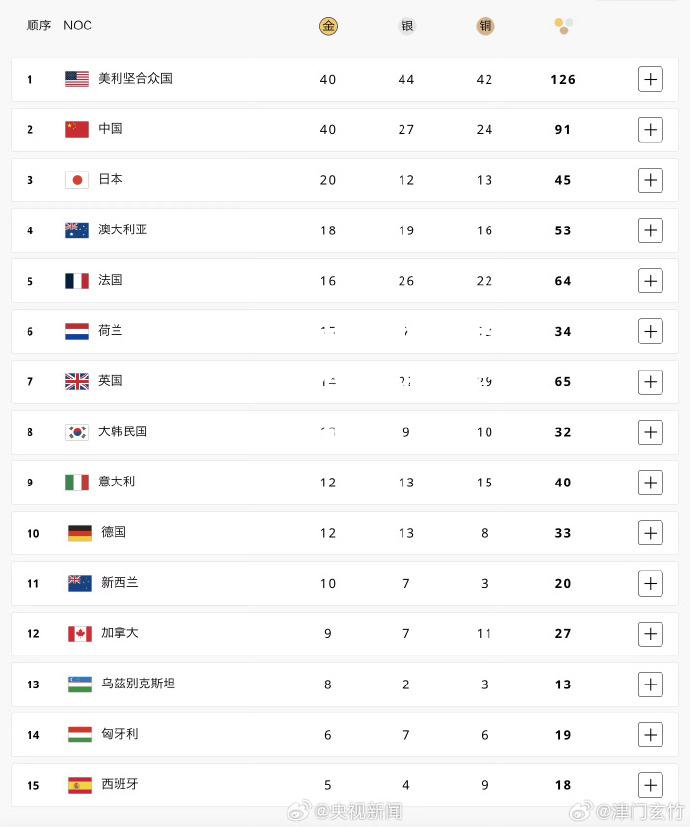Expand the 英国 row details
The image size is (690, 827).
[x=650, y=382]
